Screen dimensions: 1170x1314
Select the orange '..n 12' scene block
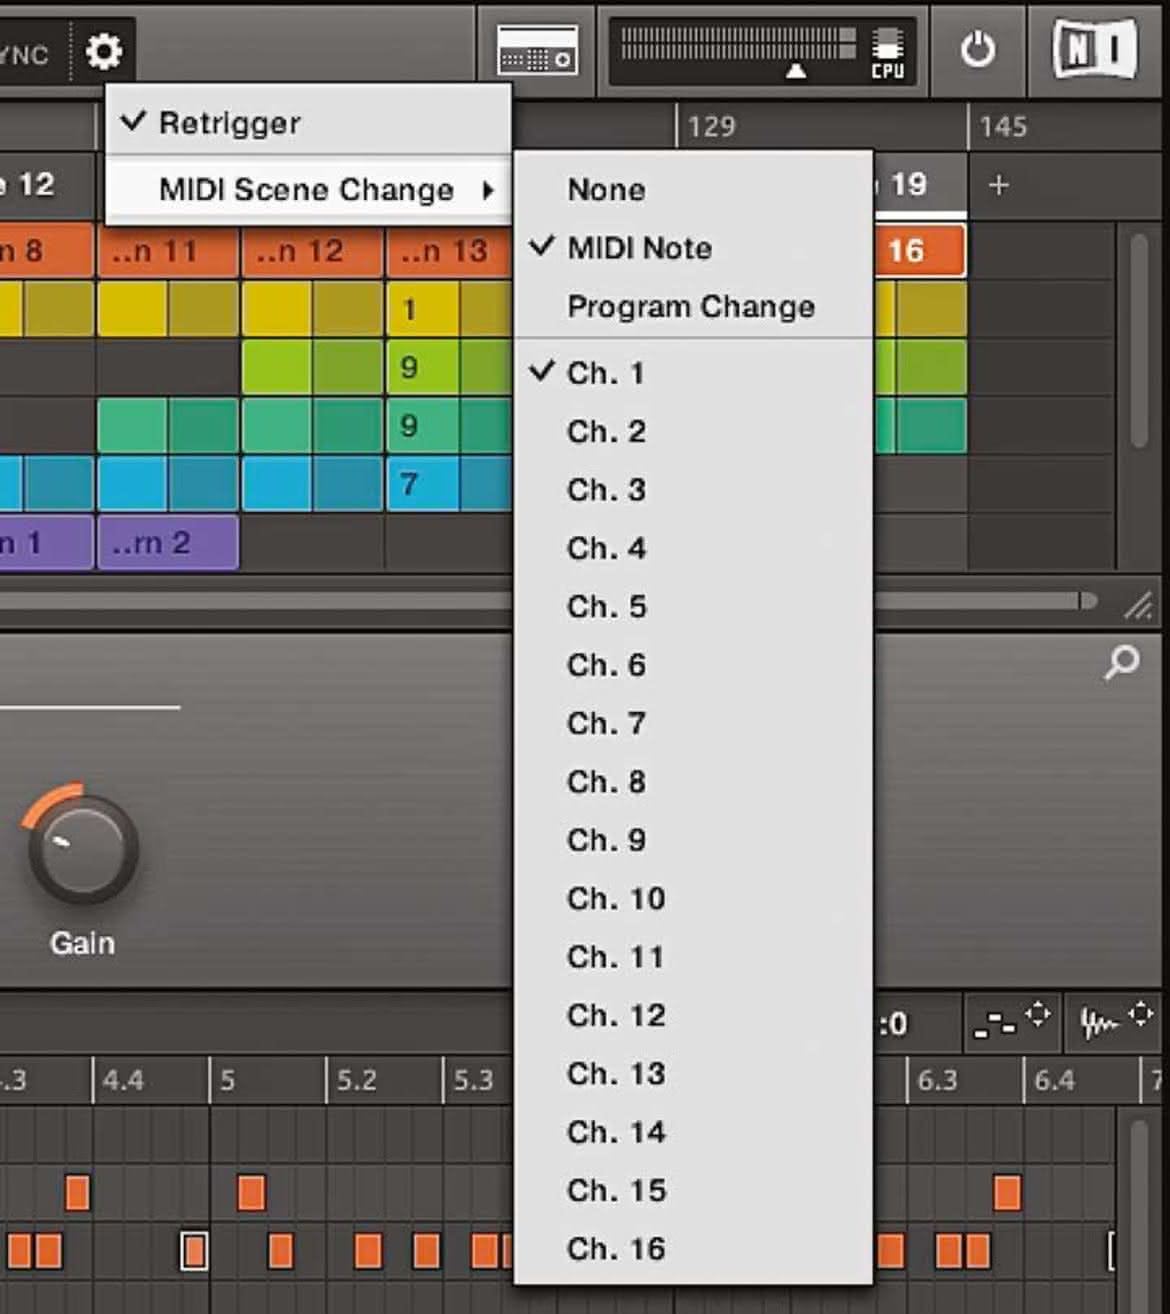(x=313, y=250)
